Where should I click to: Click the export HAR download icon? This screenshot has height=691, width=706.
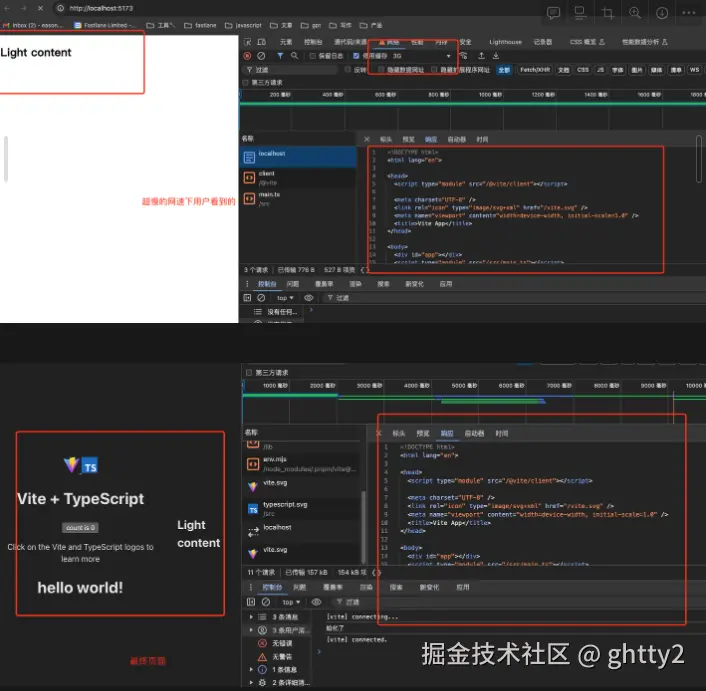pos(496,56)
